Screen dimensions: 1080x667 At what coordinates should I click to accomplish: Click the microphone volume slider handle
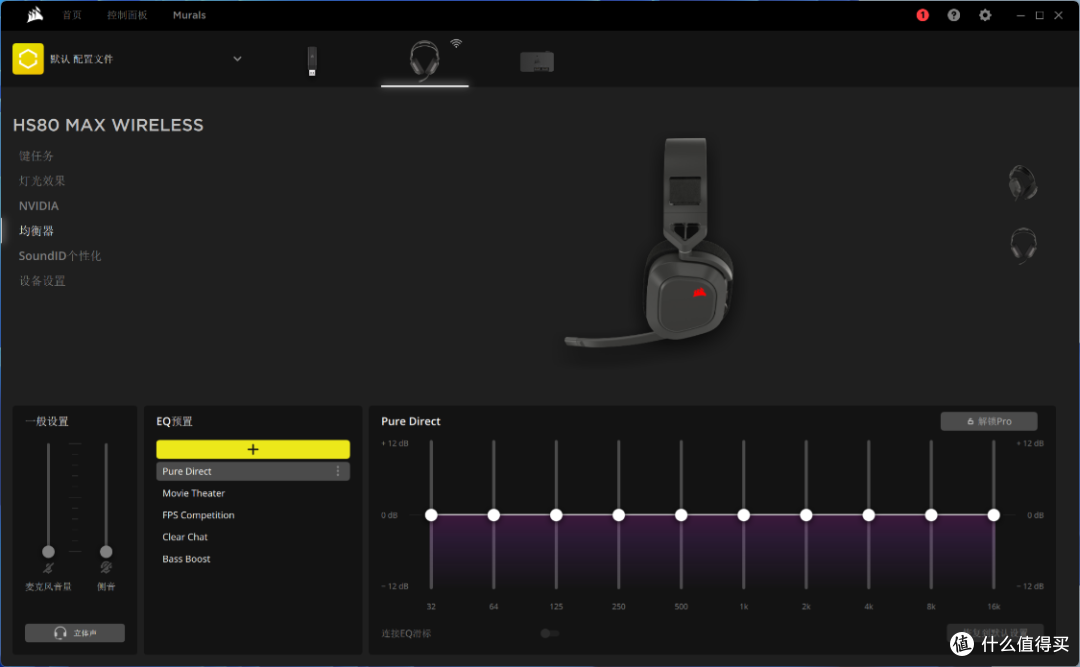(x=48, y=551)
